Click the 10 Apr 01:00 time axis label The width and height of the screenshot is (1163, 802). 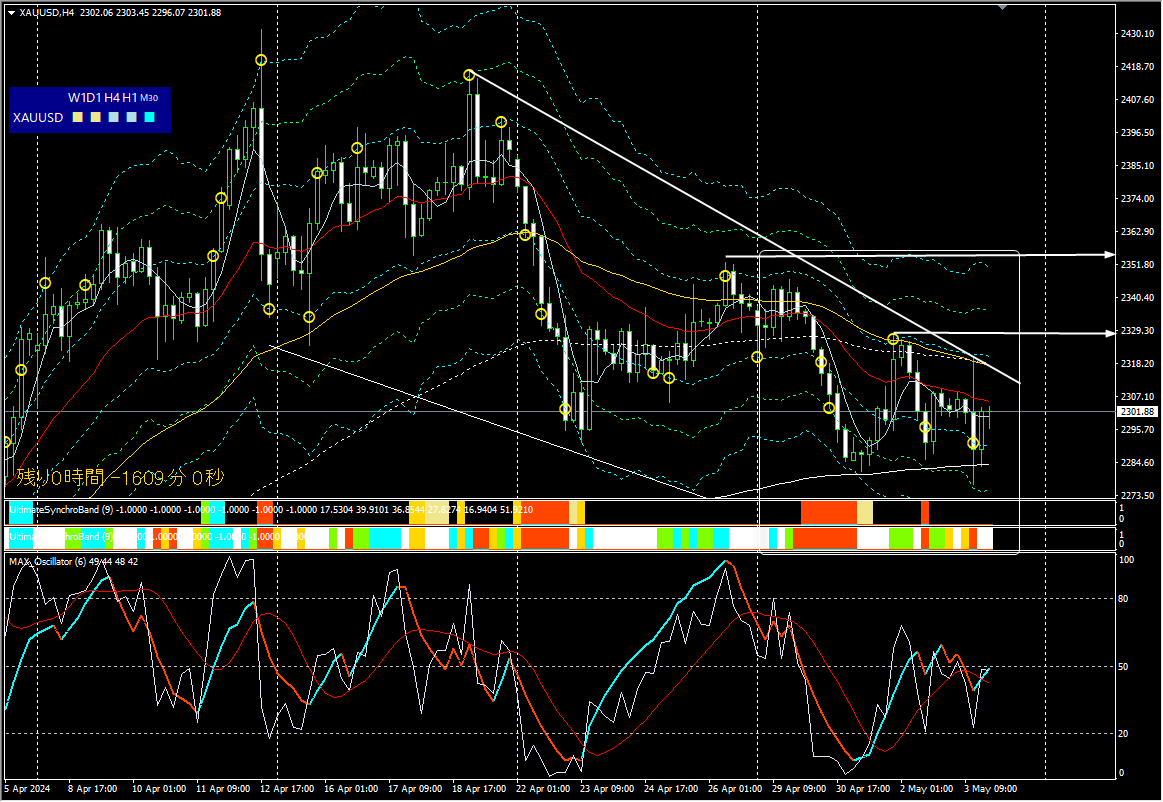[x=159, y=789]
